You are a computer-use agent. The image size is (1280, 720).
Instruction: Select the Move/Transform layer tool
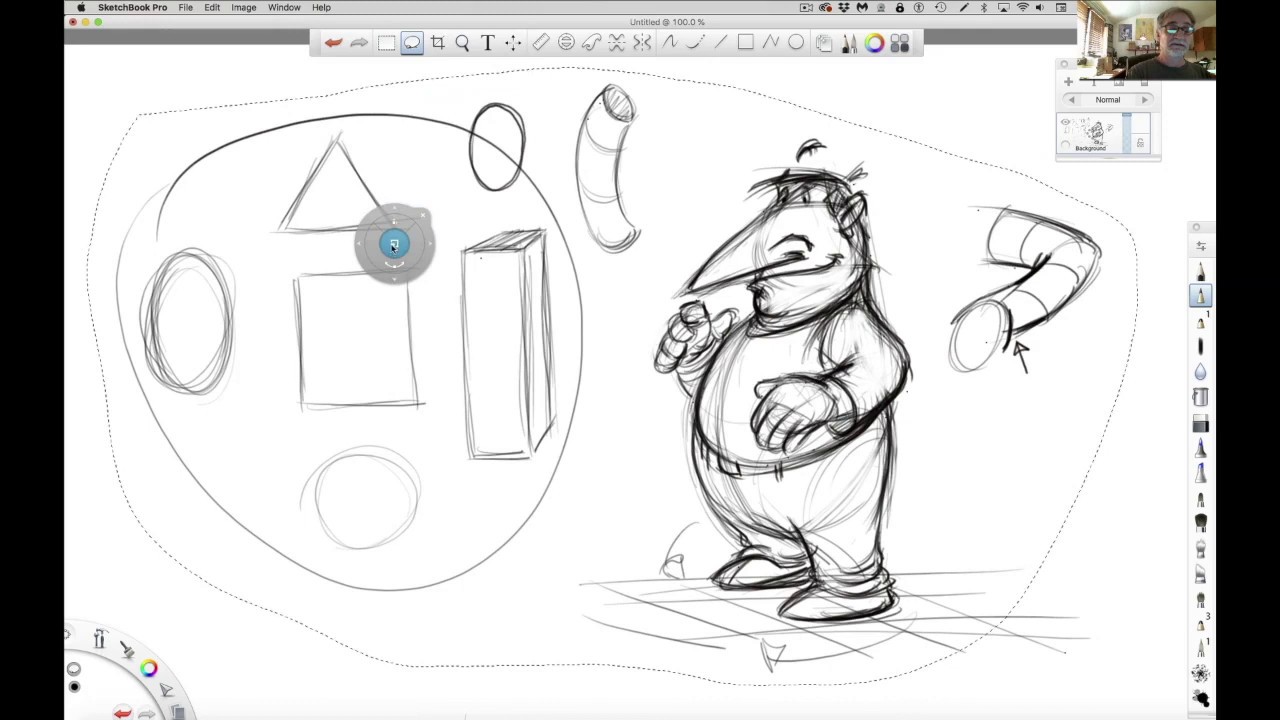(513, 43)
